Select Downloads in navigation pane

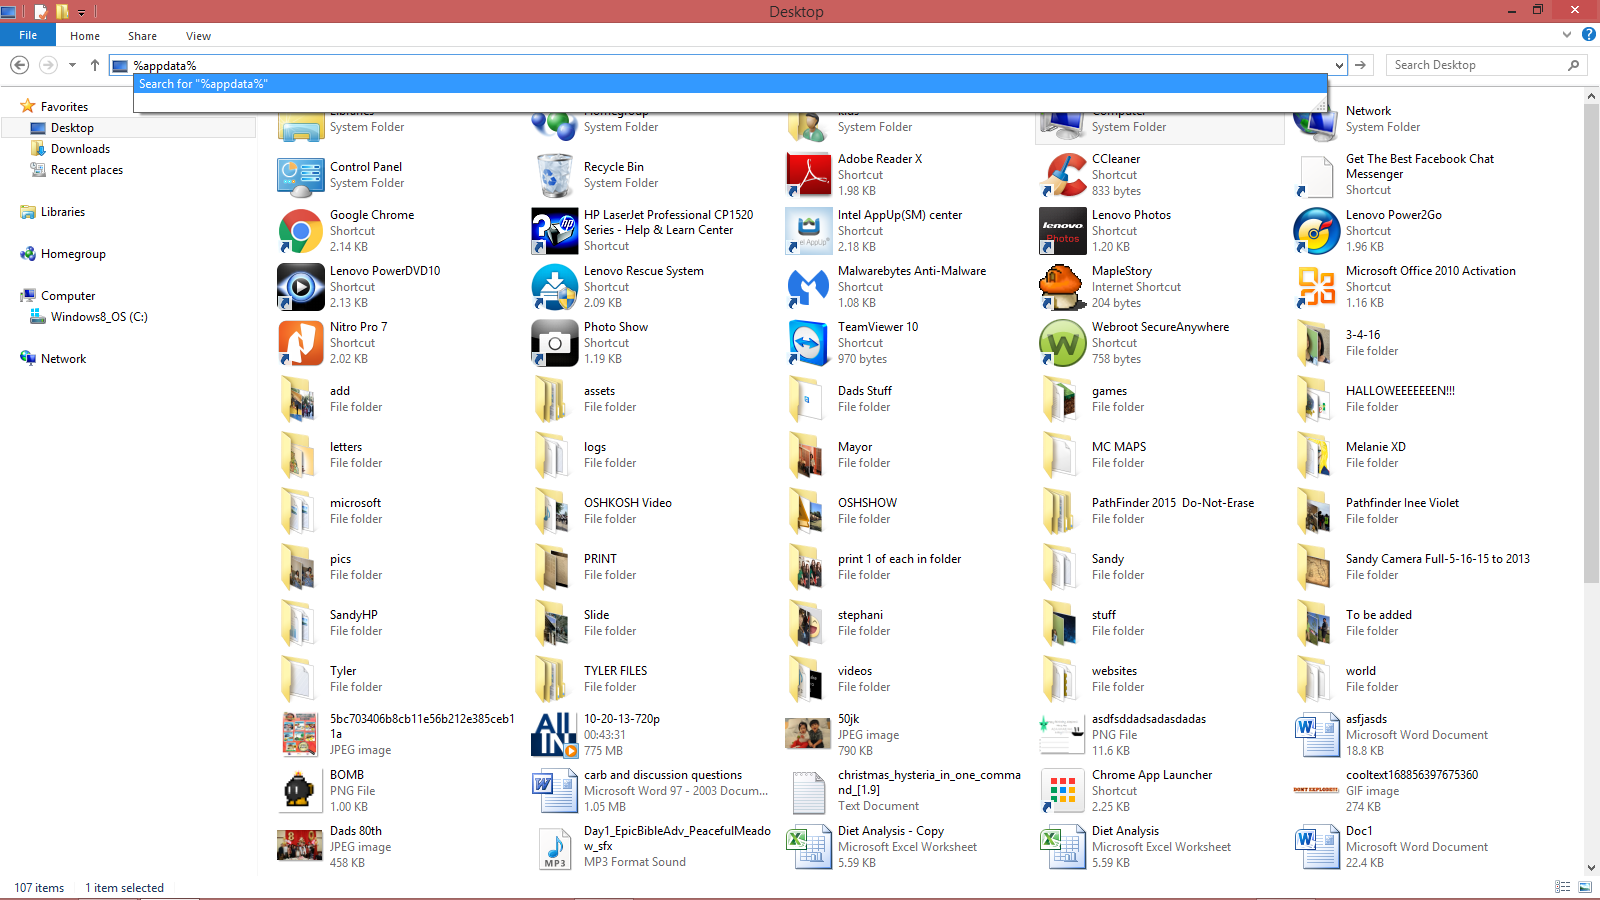tap(80, 149)
